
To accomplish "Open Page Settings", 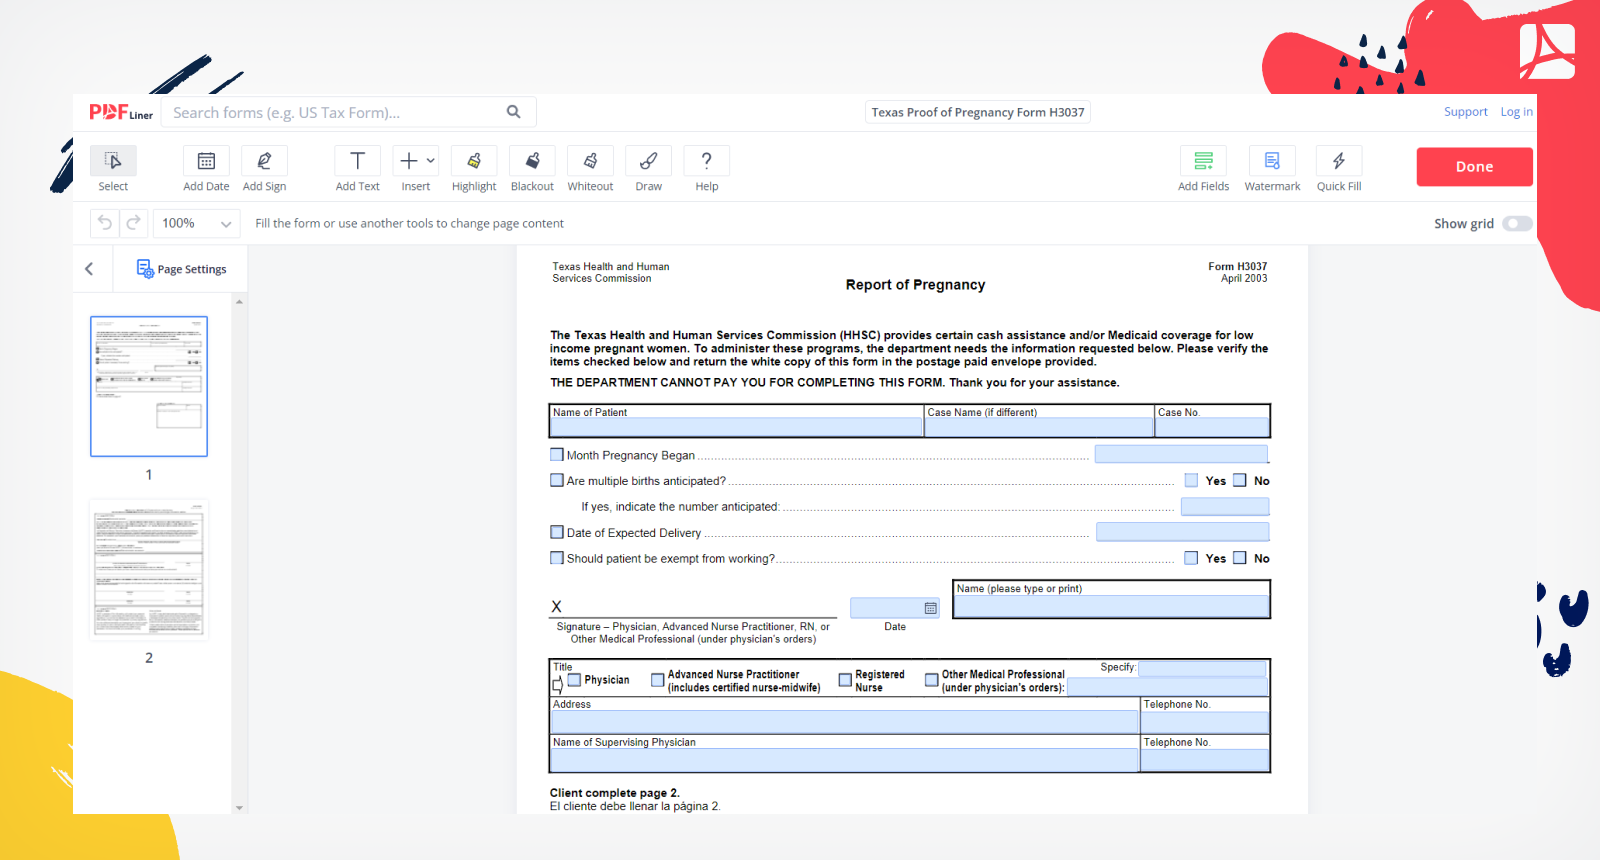I will [x=182, y=269].
